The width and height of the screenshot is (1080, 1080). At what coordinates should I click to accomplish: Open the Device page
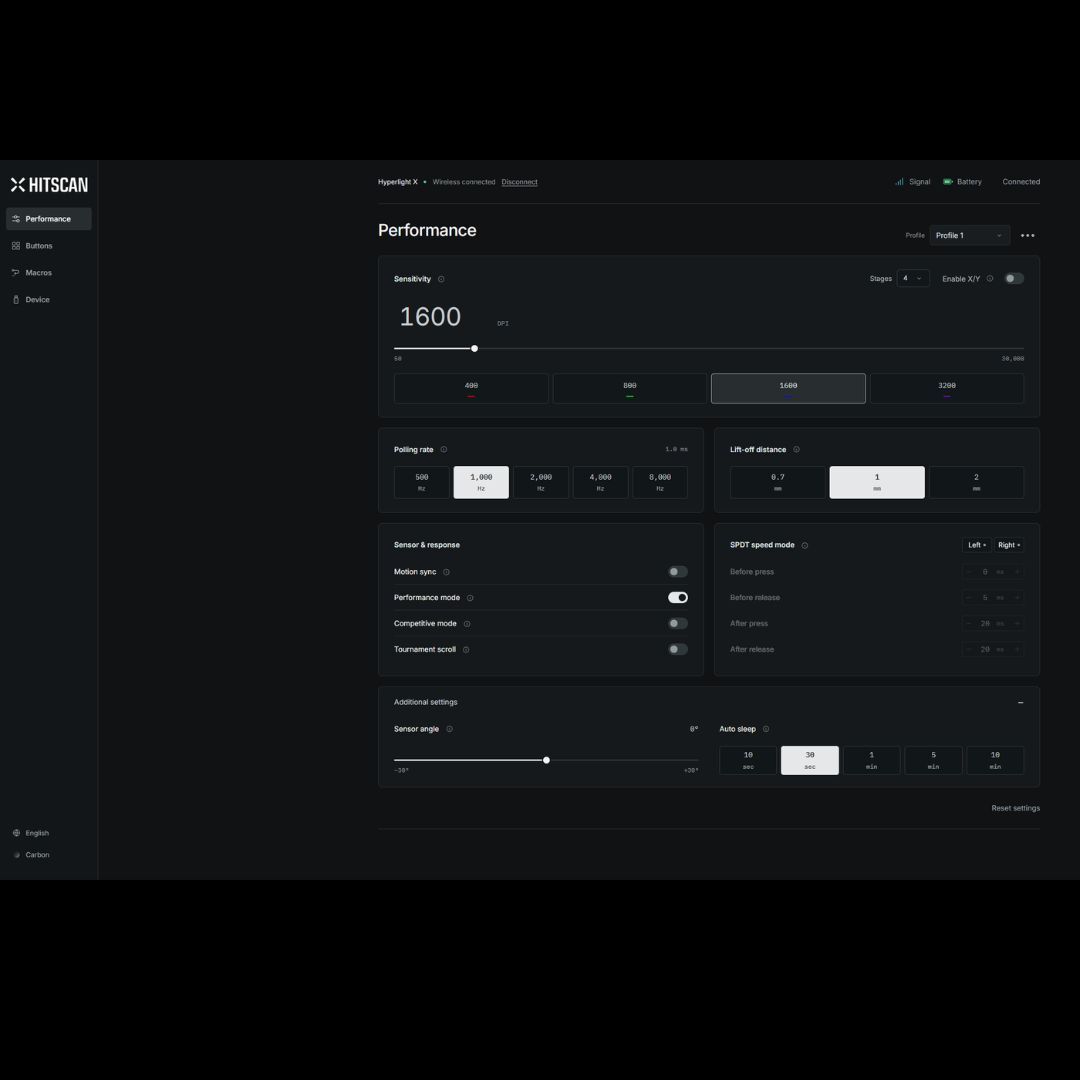click(x=48, y=300)
